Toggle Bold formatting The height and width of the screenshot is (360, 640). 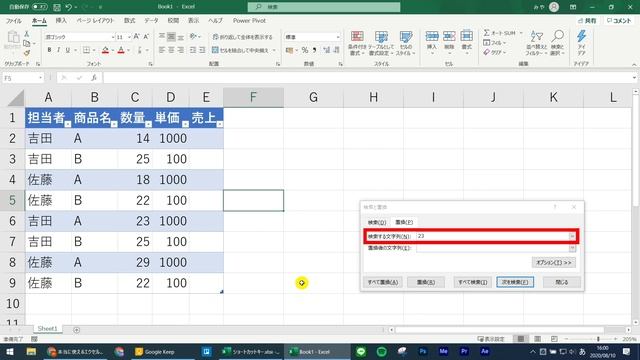tap(49, 50)
